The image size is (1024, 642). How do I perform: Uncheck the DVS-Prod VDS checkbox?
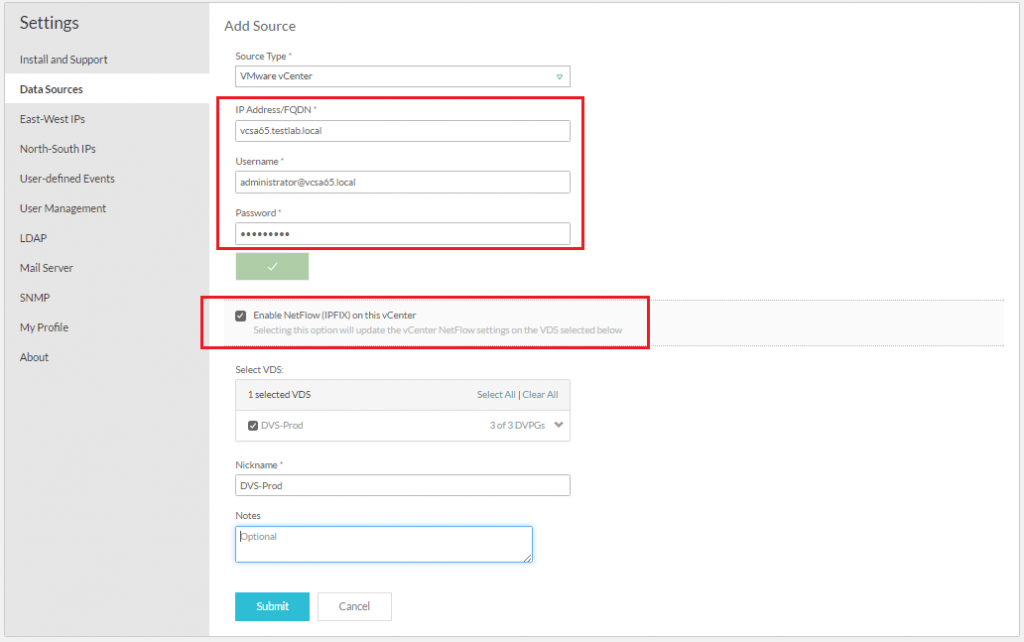coord(253,425)
